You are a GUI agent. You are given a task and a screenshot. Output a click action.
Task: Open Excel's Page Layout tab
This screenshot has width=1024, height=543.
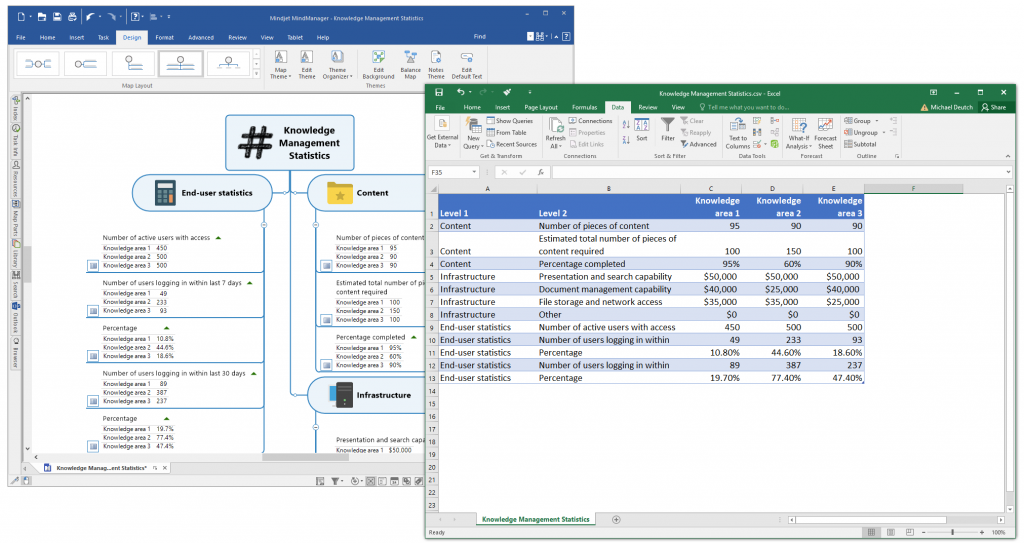point(541,107)
